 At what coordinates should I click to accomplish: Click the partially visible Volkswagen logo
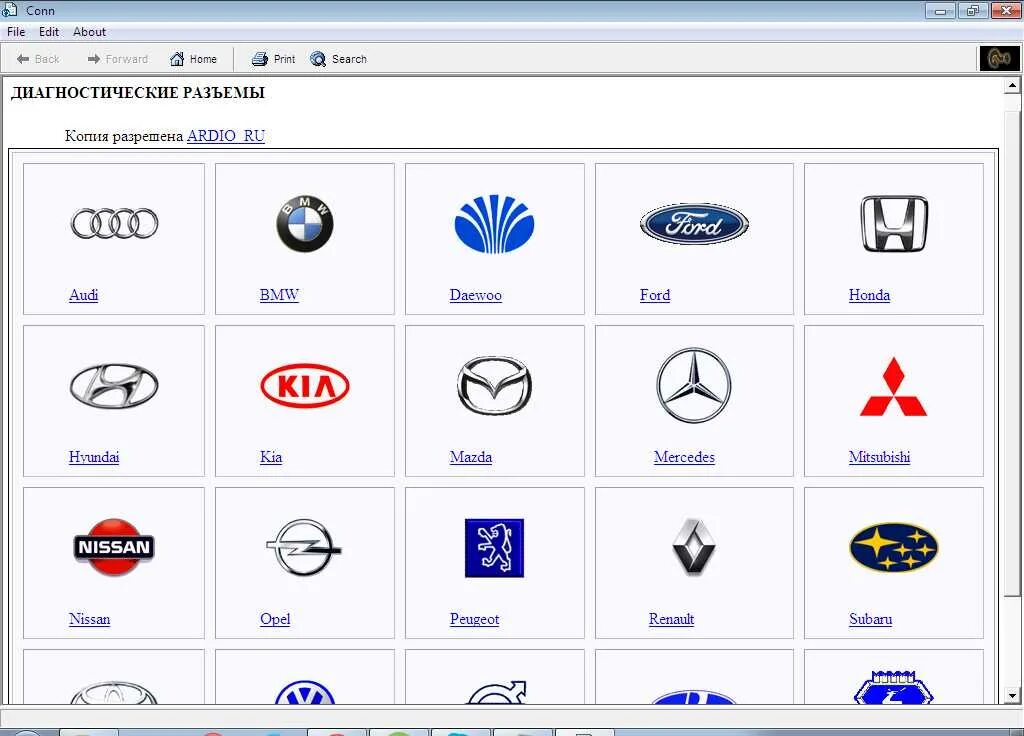coord(304,692)
